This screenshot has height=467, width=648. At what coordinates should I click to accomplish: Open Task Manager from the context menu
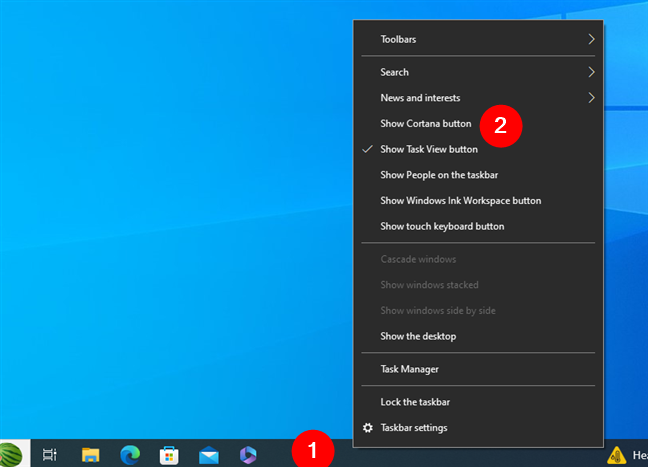pos(478,369)
